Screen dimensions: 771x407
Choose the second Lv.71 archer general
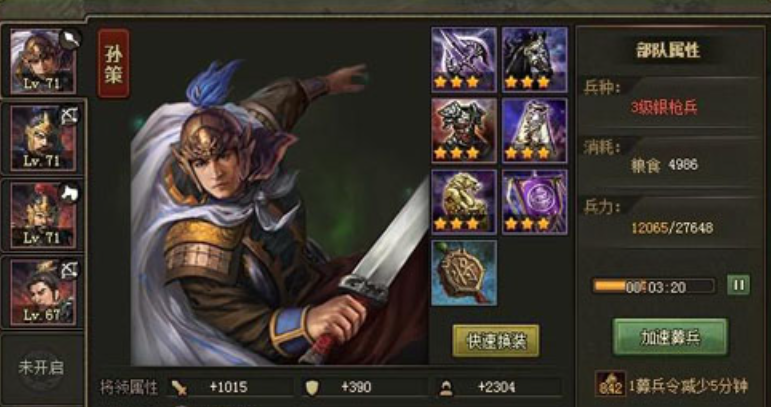click(x=43, y=138)
